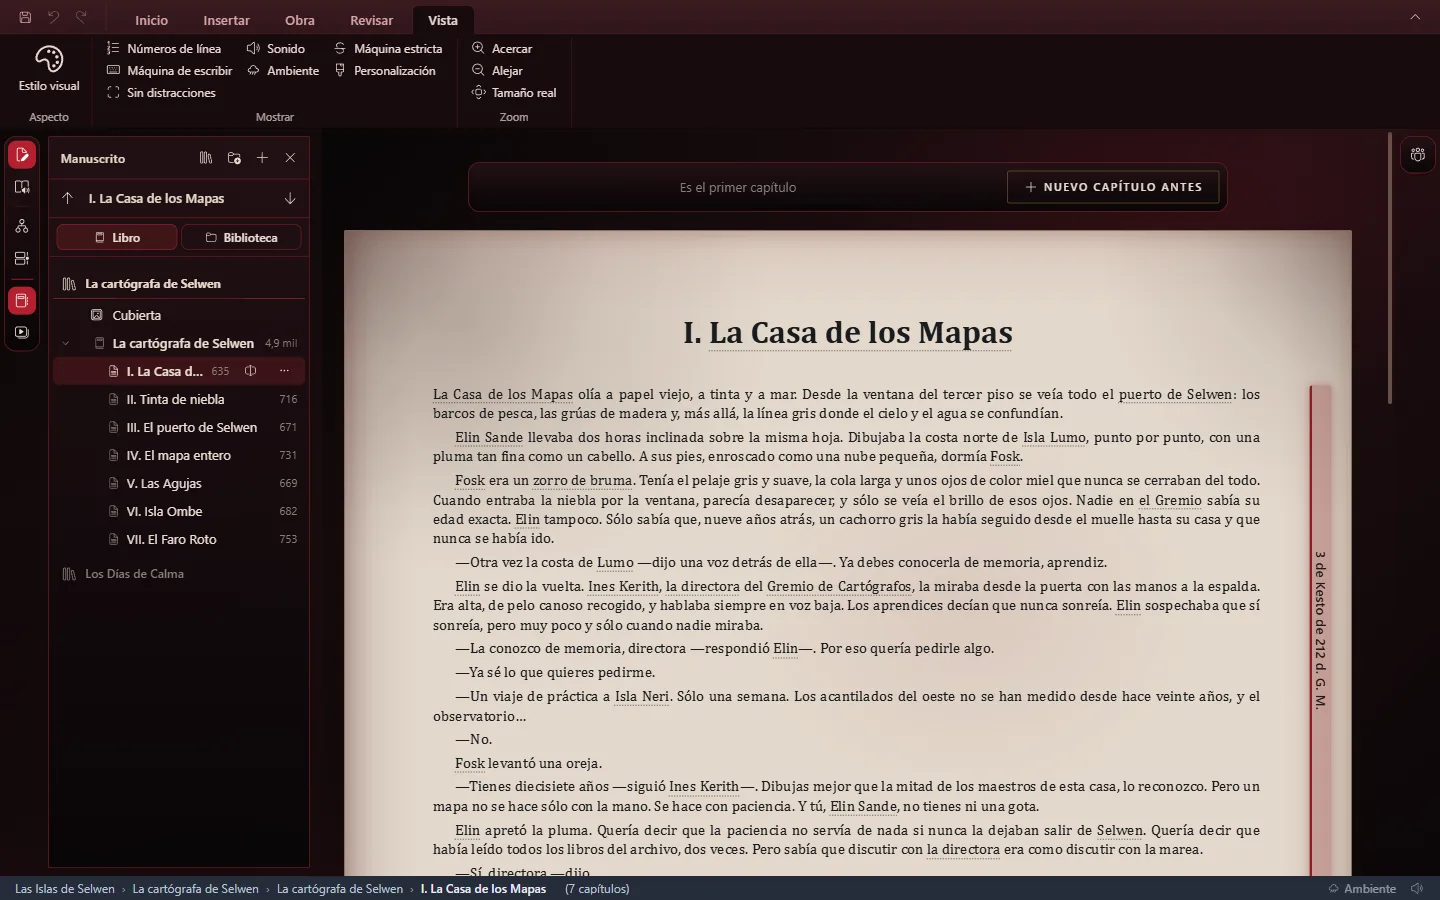
Task: Click the notebook icon in the left sidebar
Action: tap(22, 301)
